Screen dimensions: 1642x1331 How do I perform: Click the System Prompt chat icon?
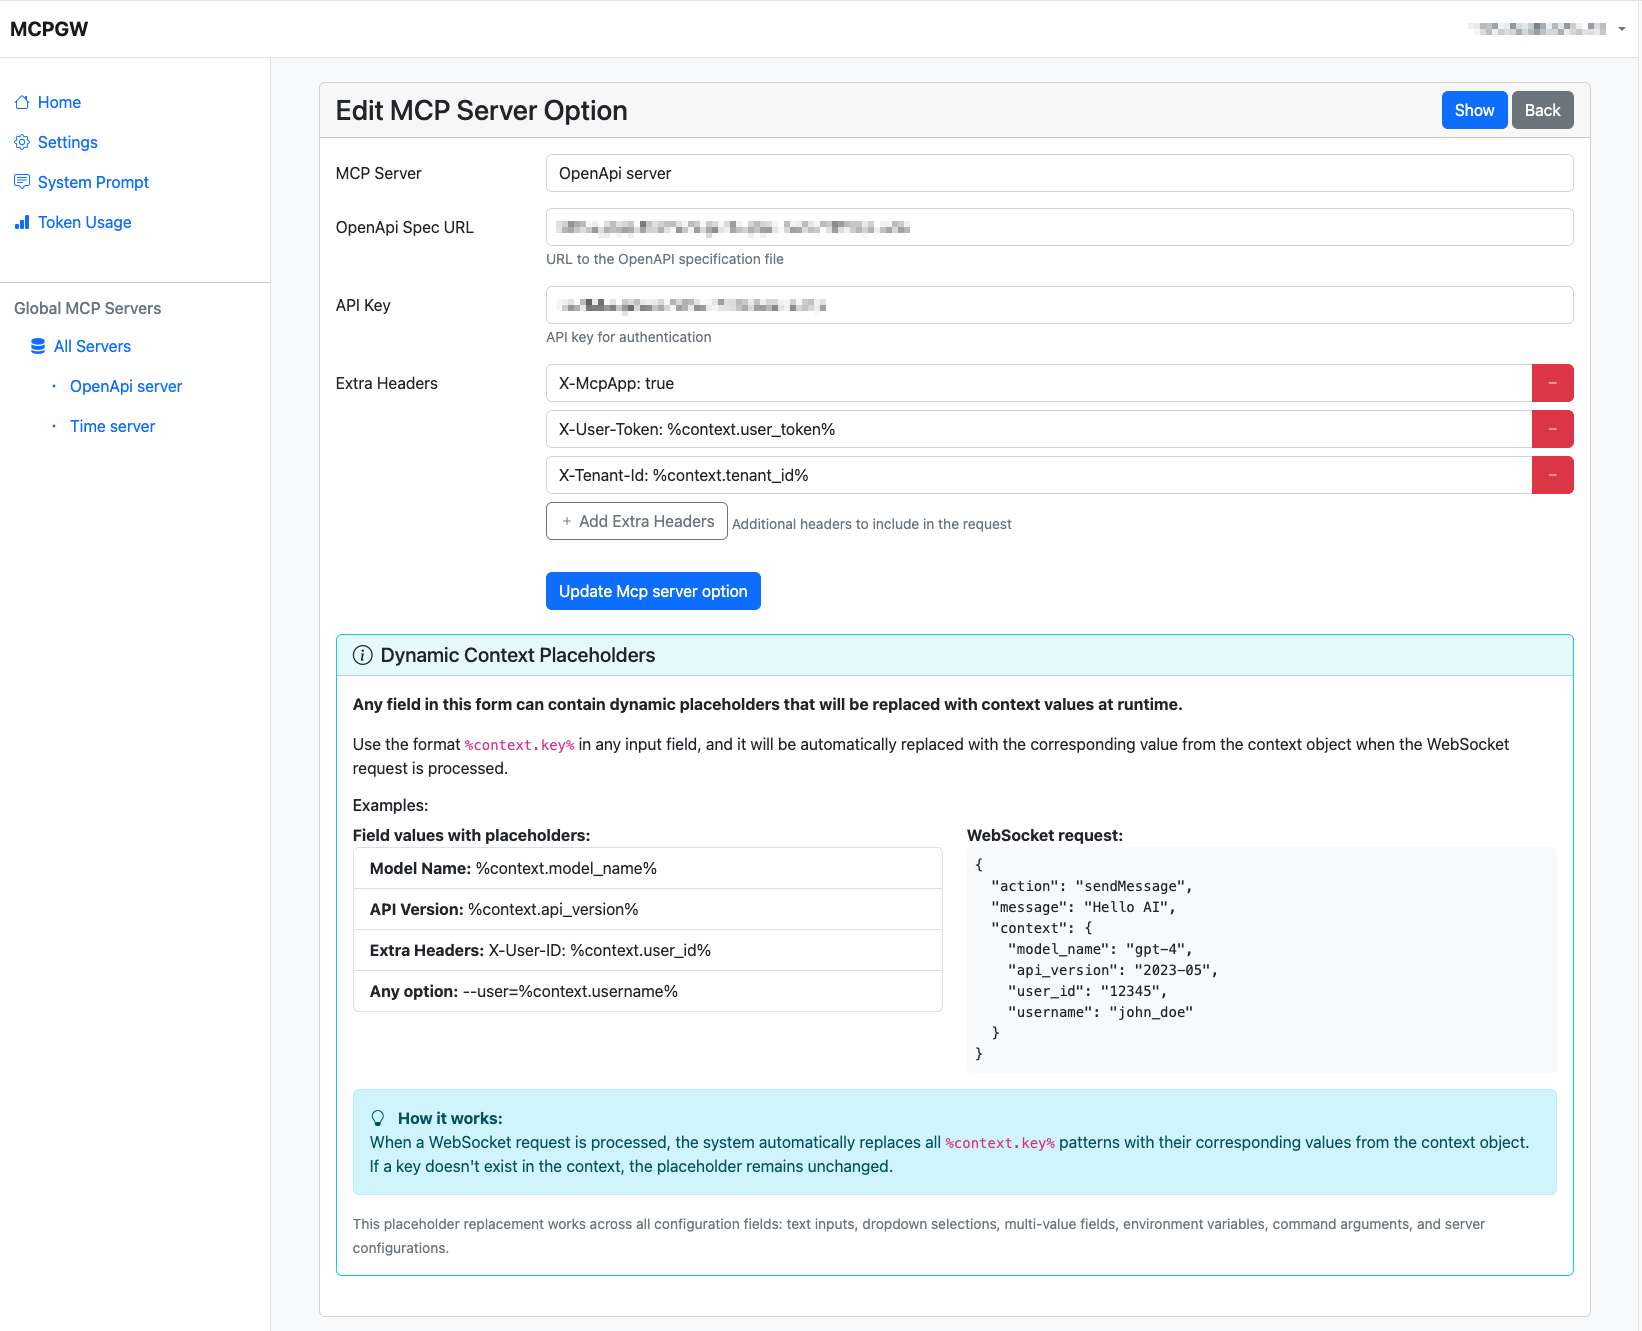point(22,182)
